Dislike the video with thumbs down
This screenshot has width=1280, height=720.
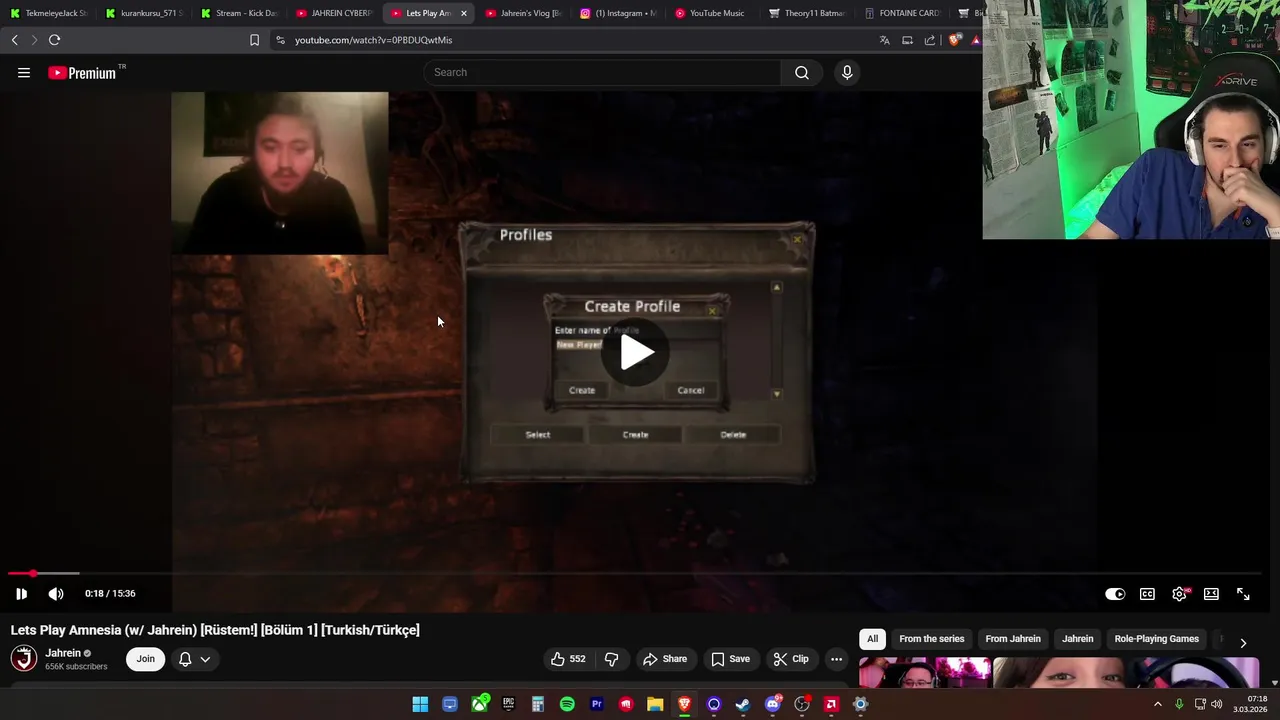point(611,659)
